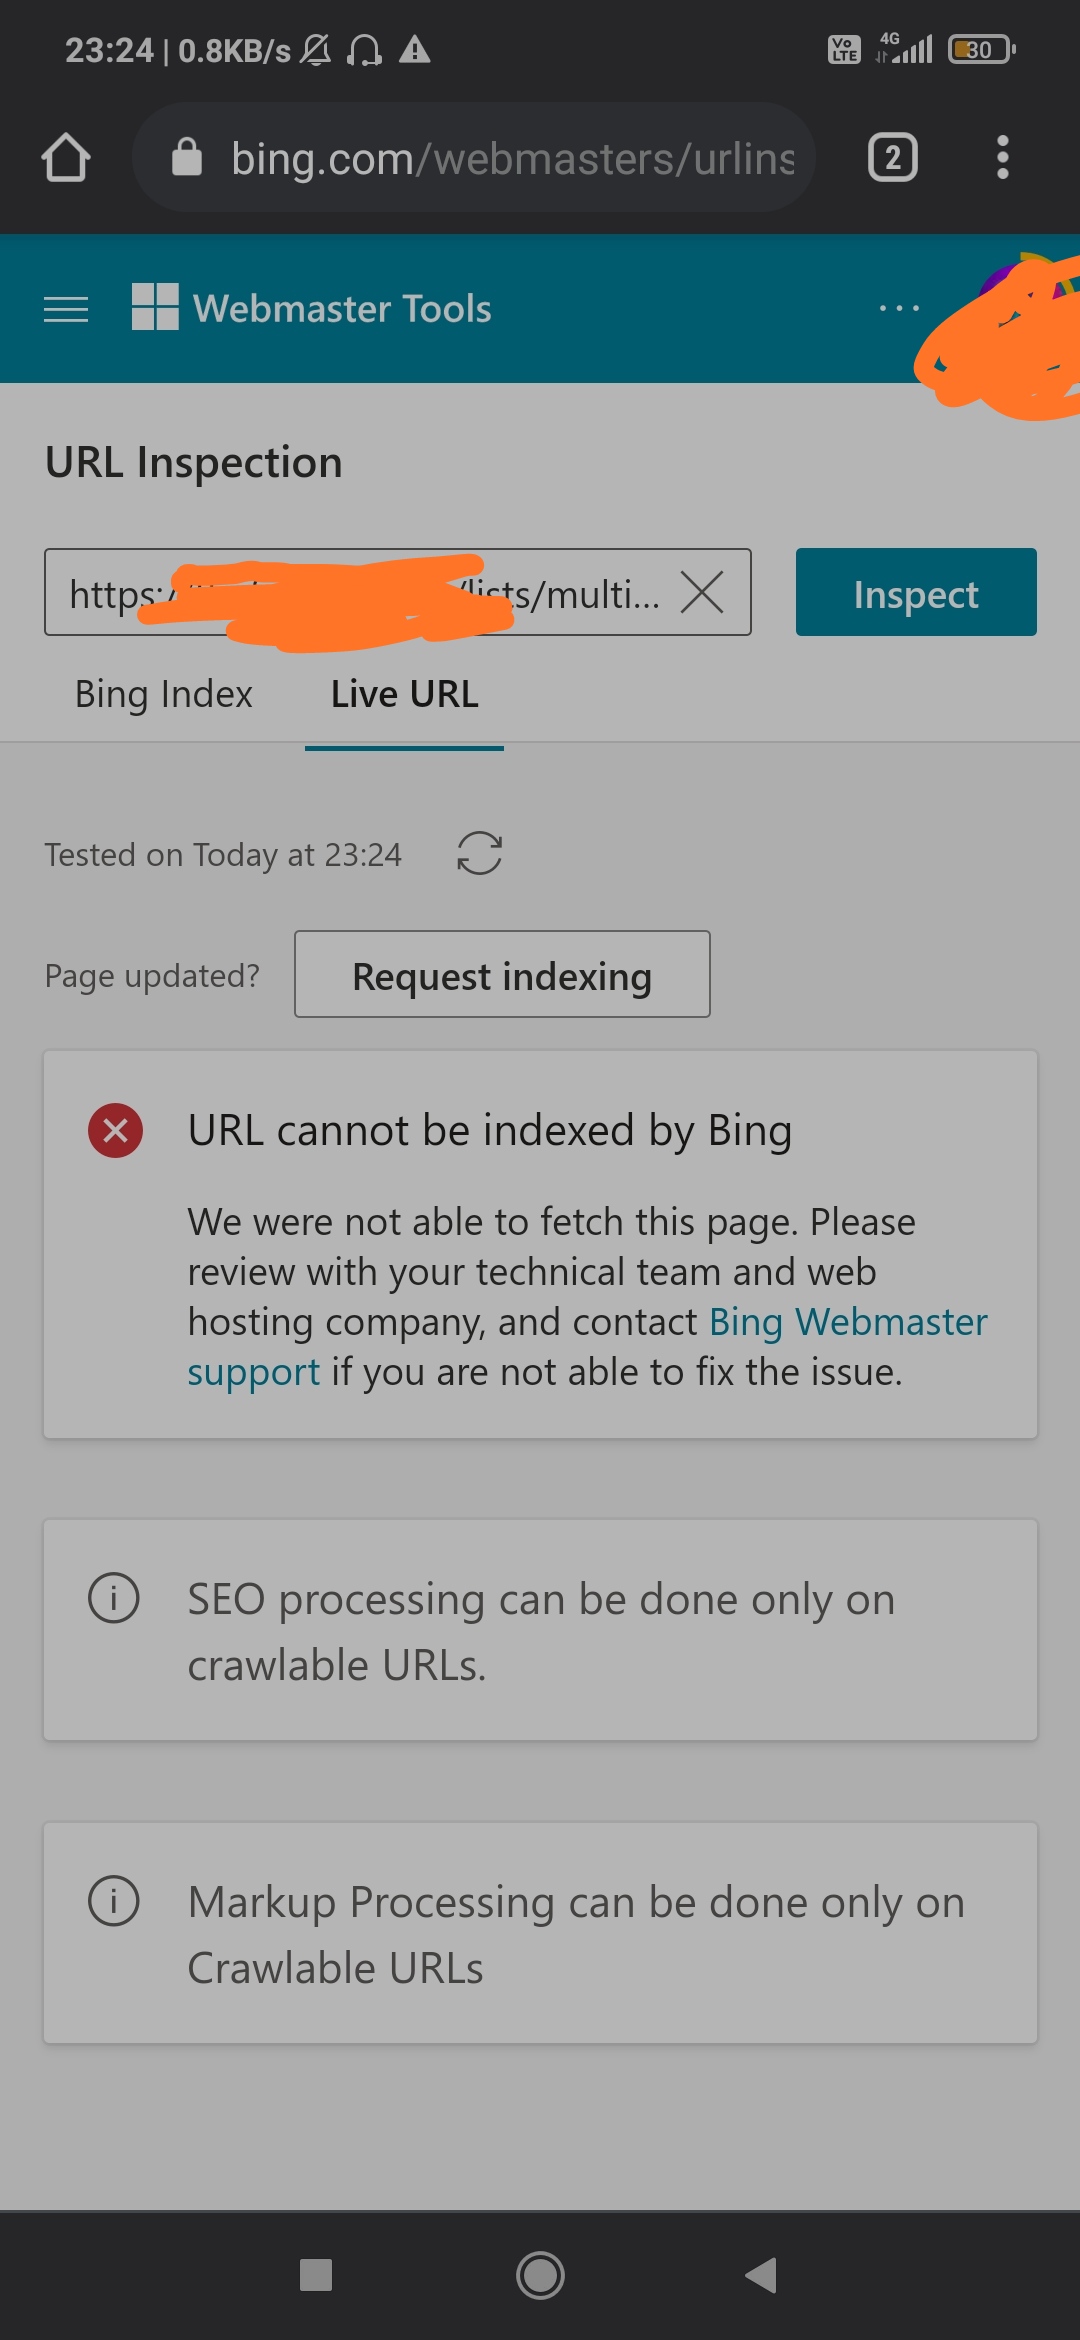Tap the browser address bar URL
Screen dimensions: 1080x2340
tap(512, 158)
